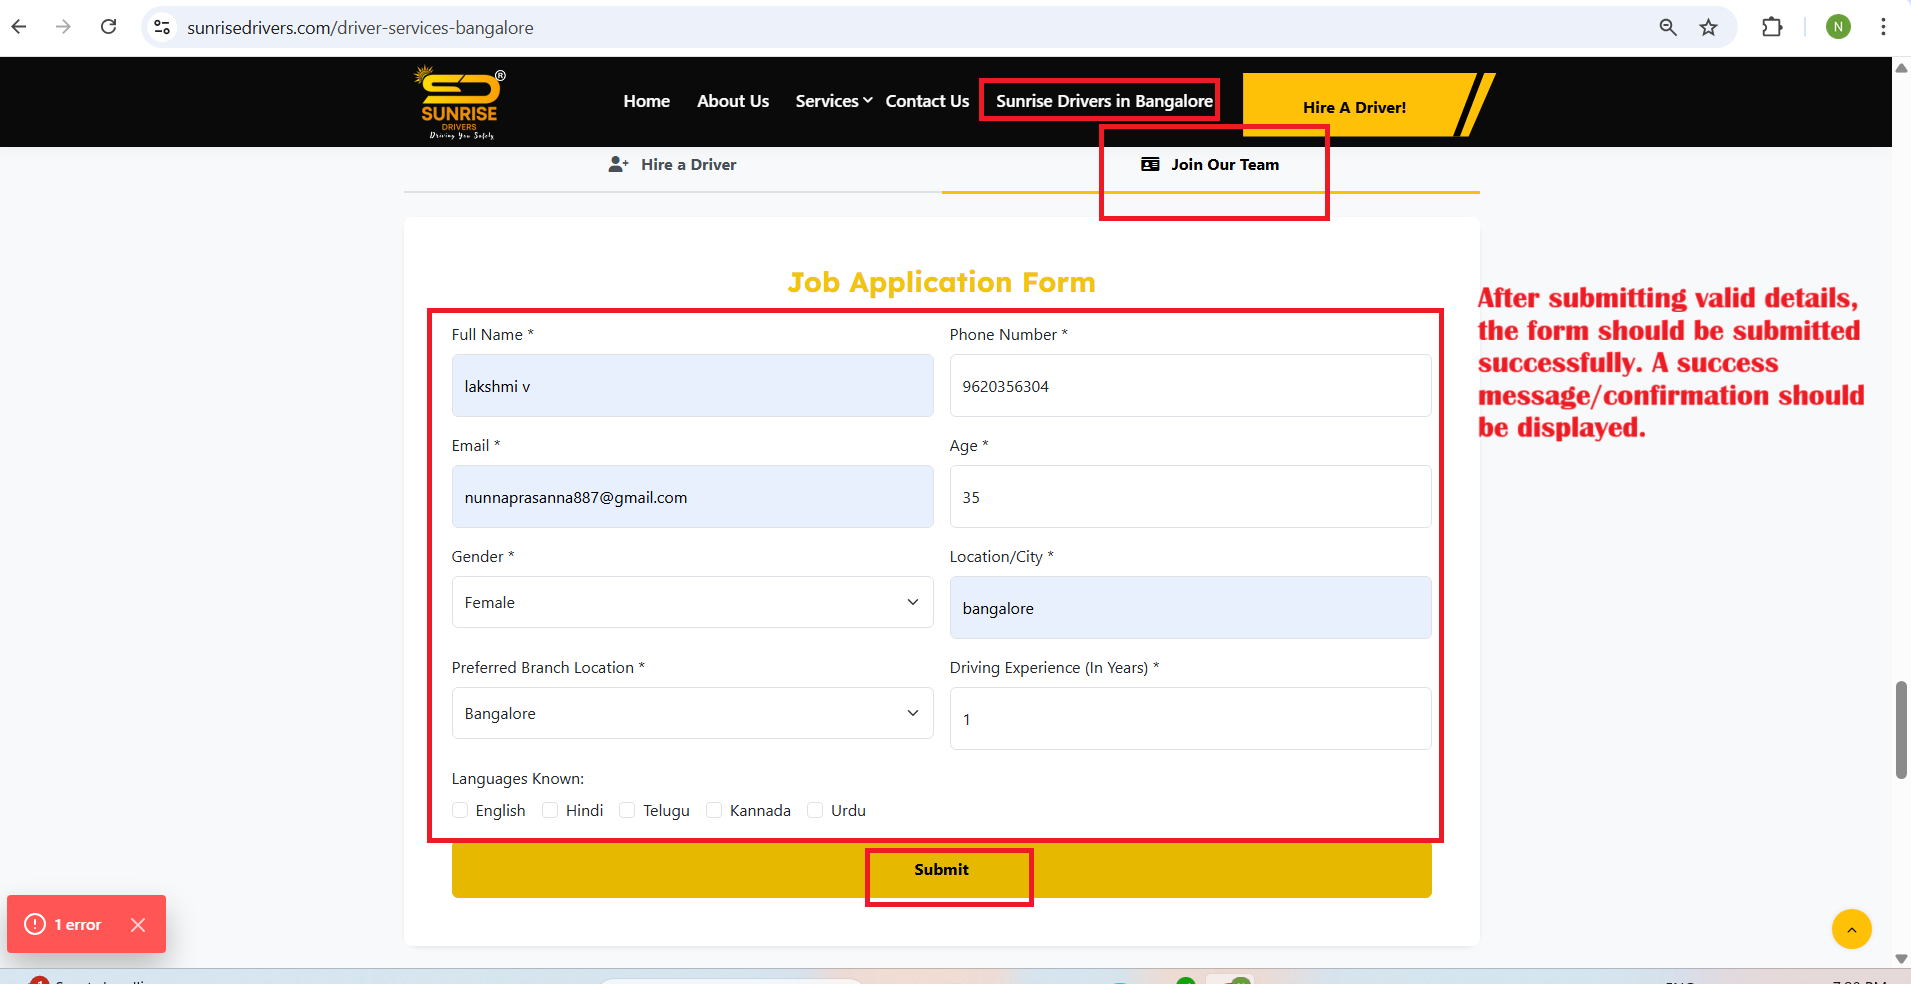The width and height of the screenshot is (1911, 984).
Task: Submit the job application form
Action: point(941,870)
